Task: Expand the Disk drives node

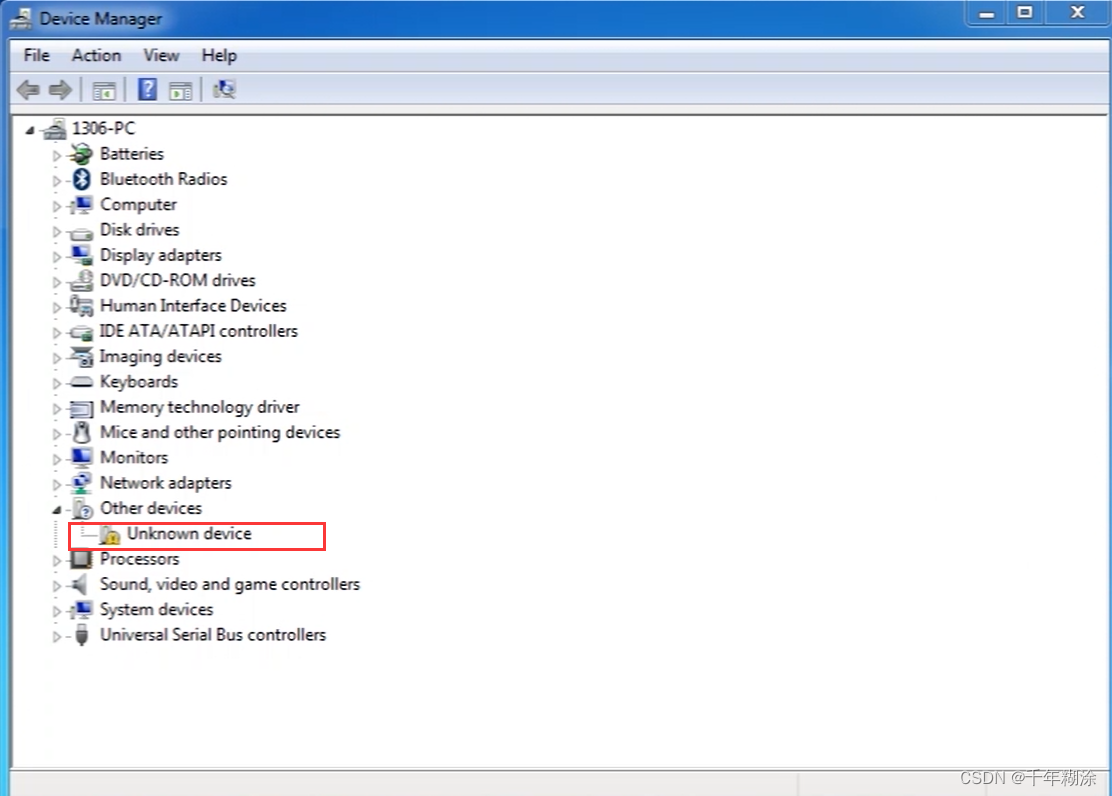Action: tap(57, 231)
